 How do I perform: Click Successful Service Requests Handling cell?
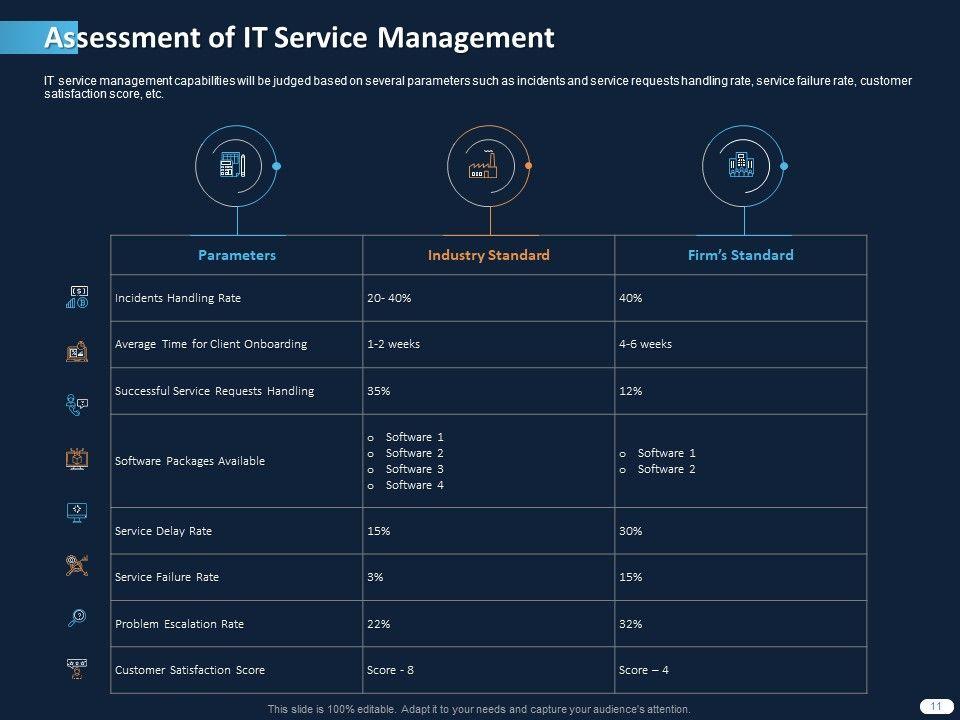pyautogui.click(x=236, y=391)
